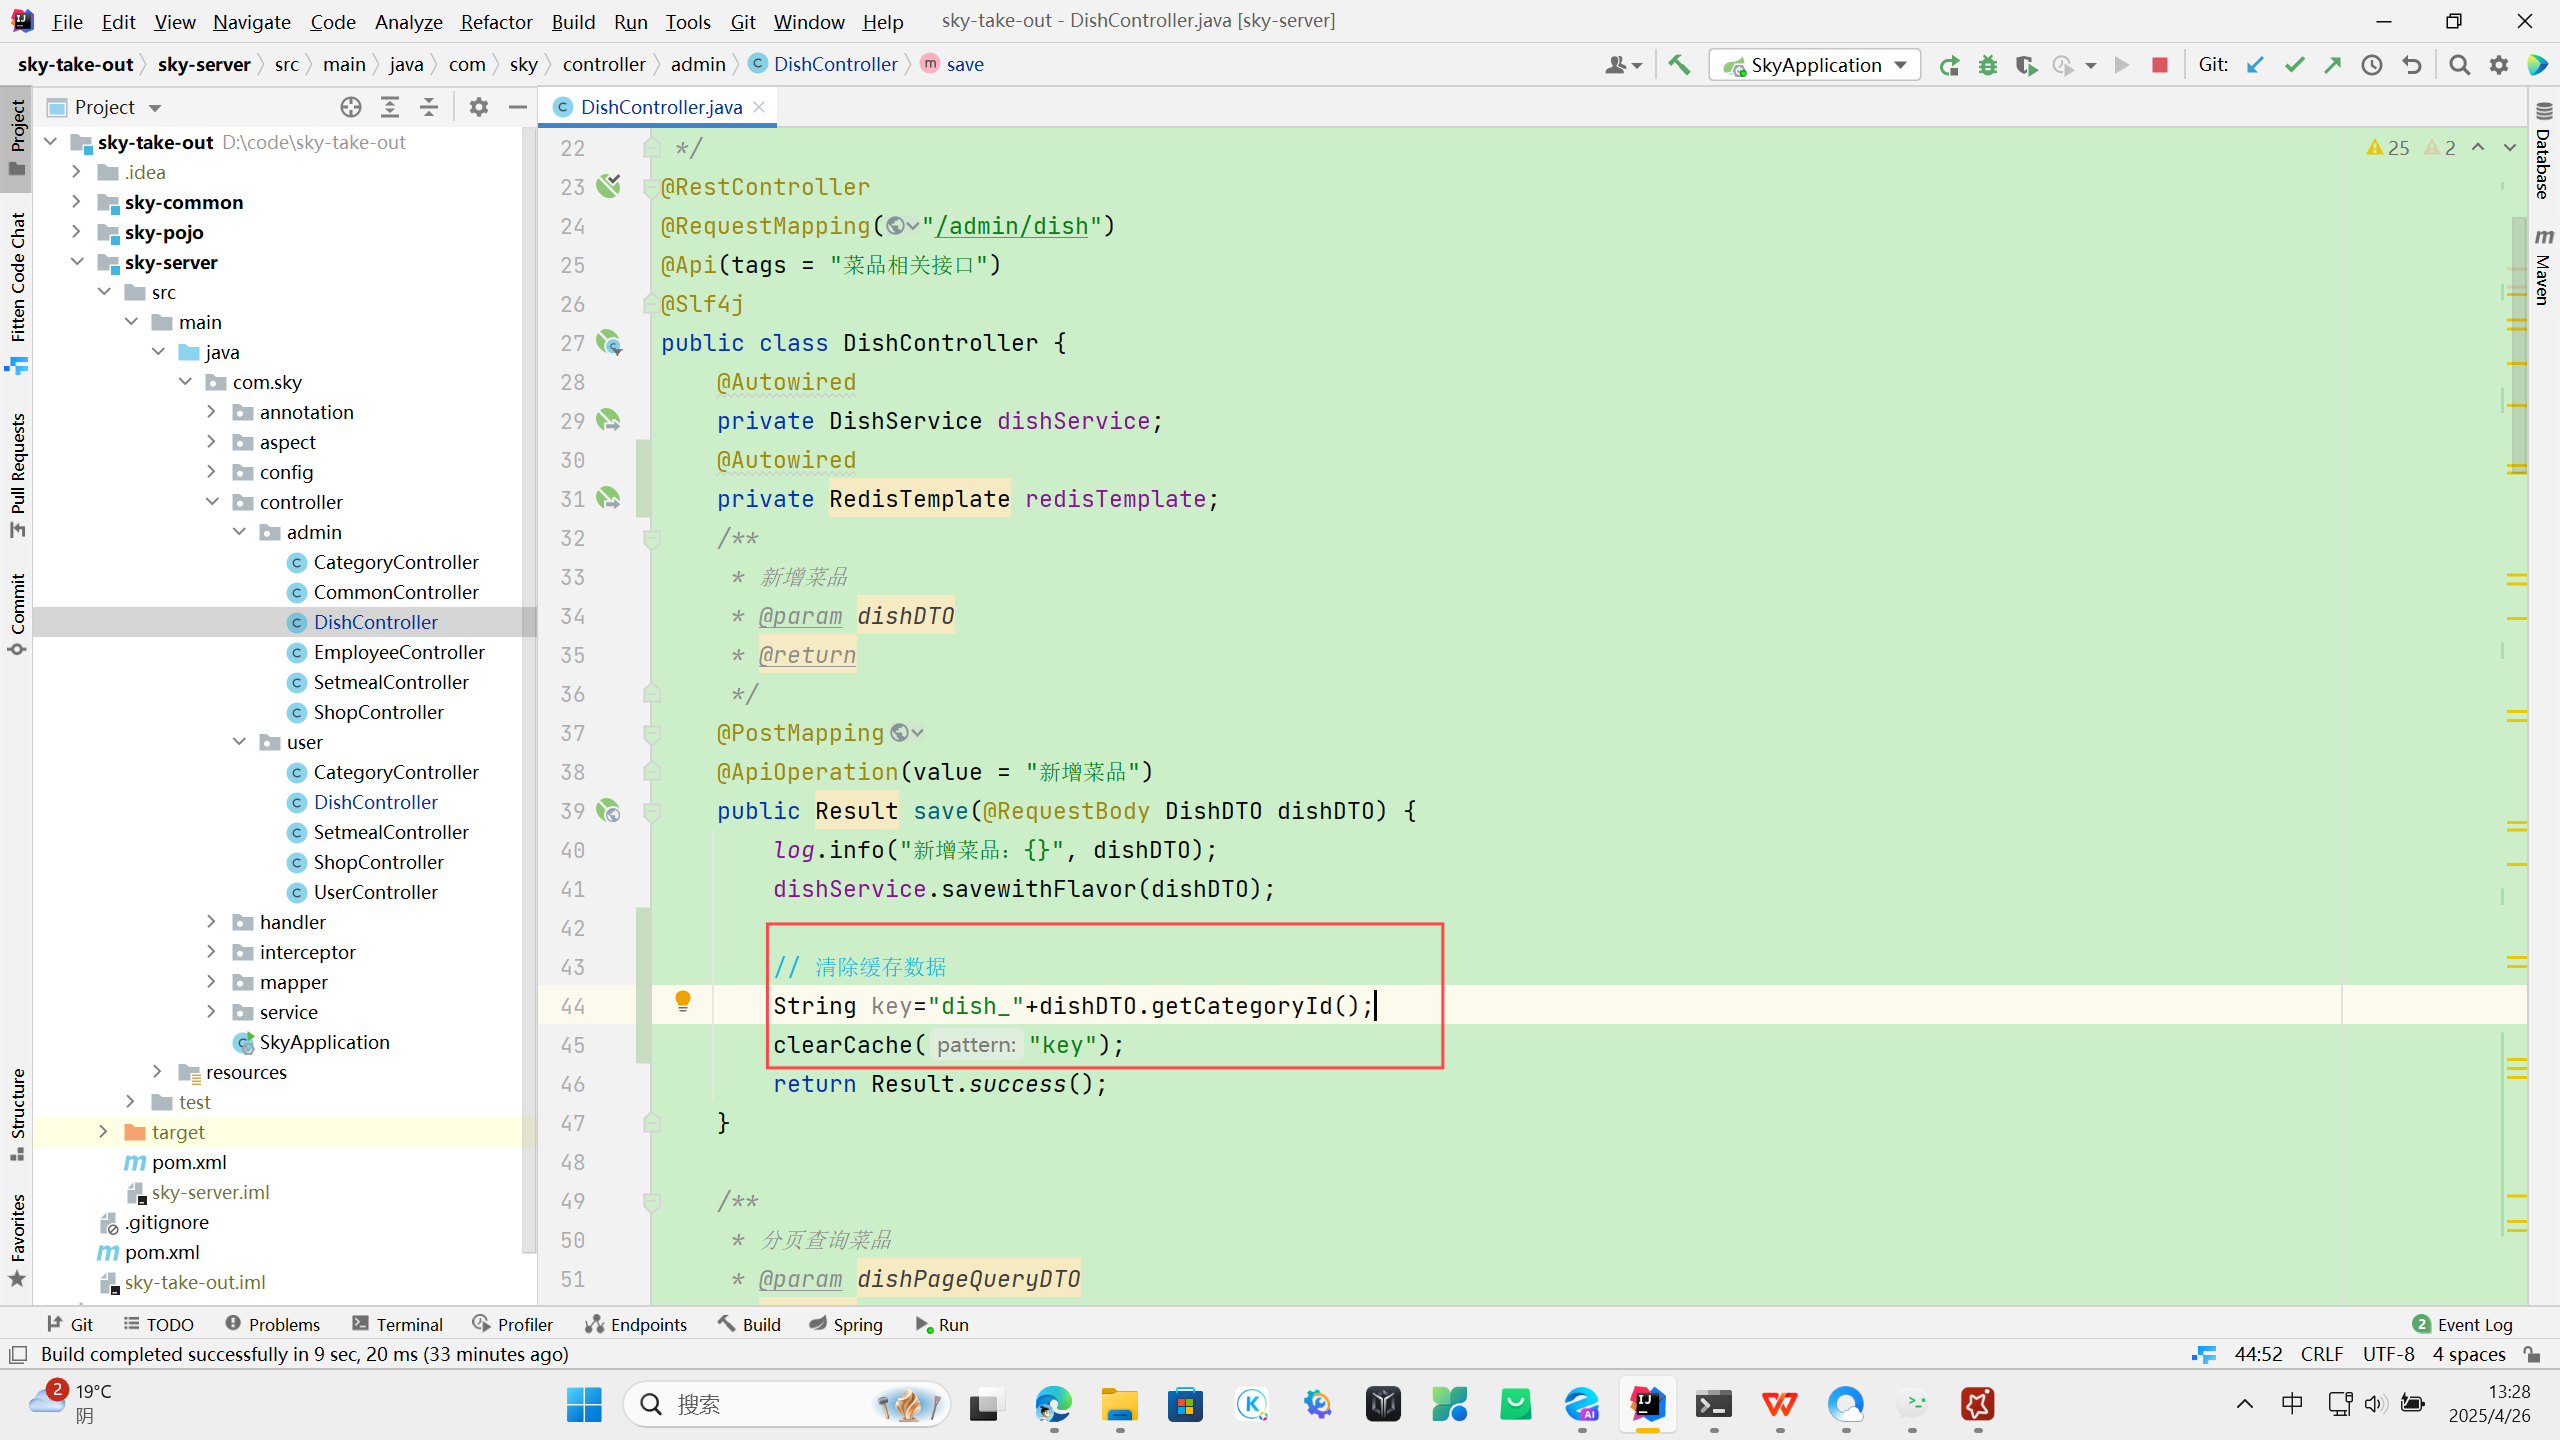
Task: Open EmployeeController in the project tree
Action: coord(398,652)
